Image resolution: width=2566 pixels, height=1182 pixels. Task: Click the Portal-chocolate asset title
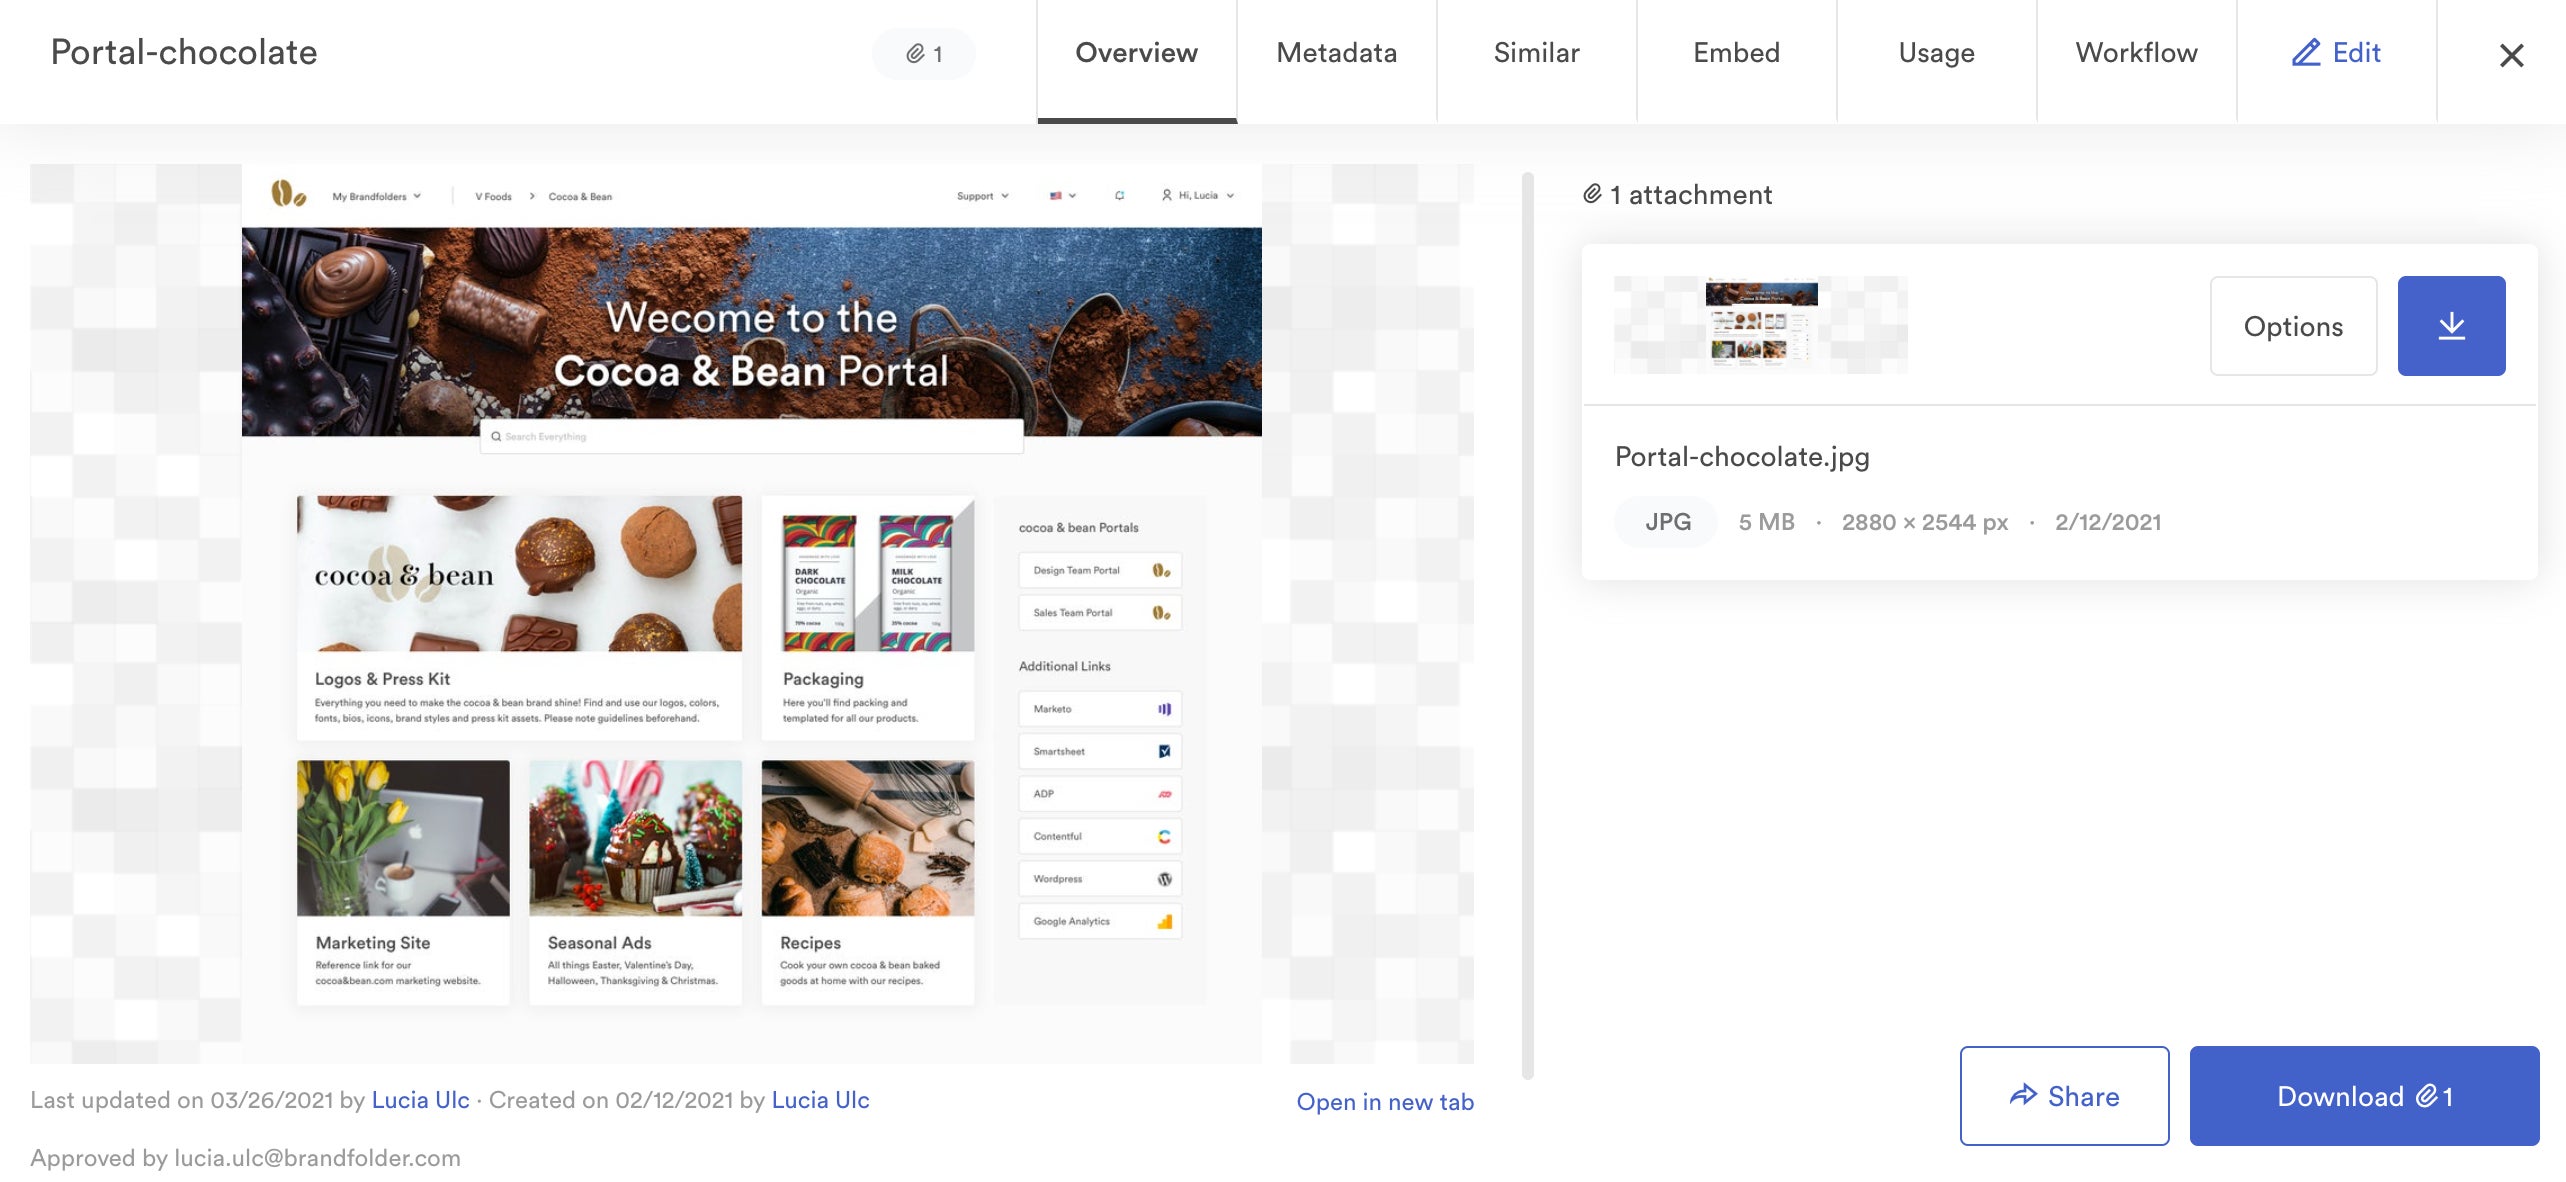184,52
